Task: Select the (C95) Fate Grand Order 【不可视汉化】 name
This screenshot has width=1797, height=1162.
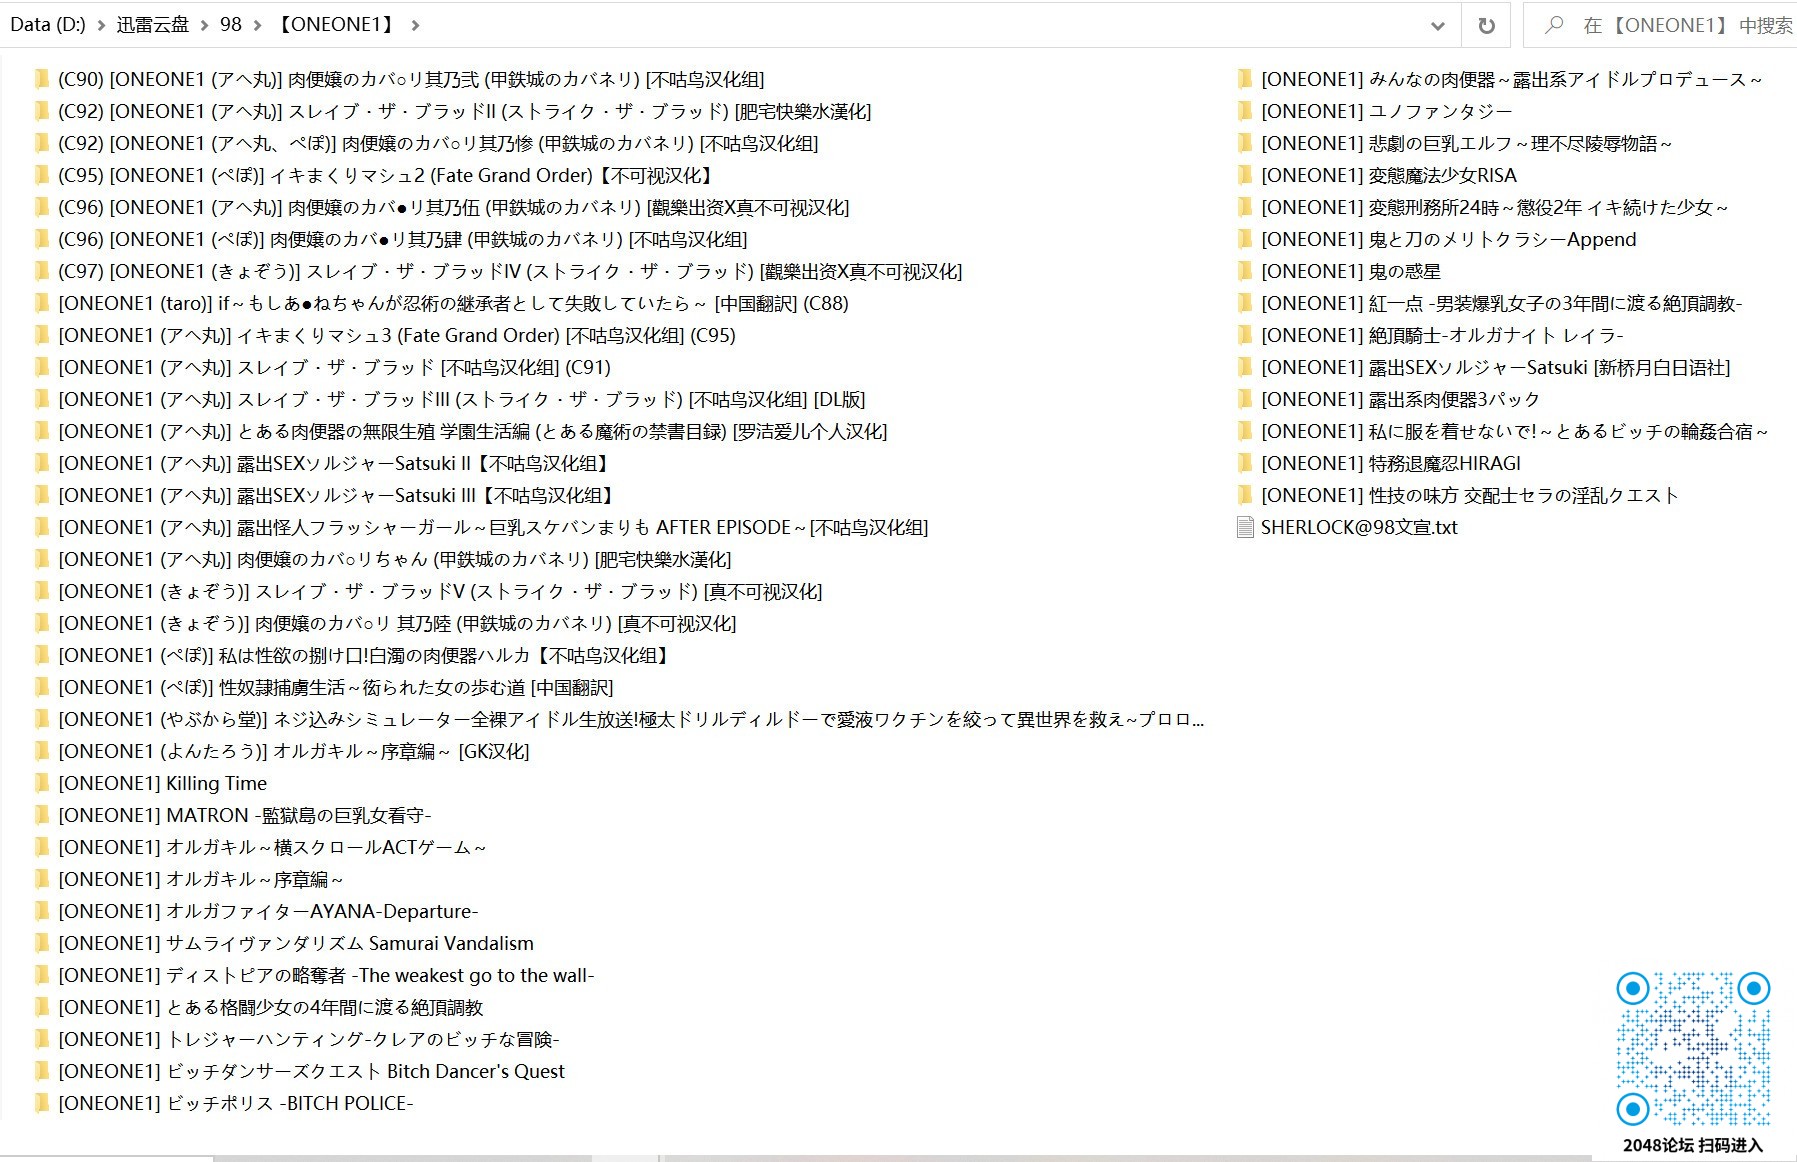Action: point(387,175)
